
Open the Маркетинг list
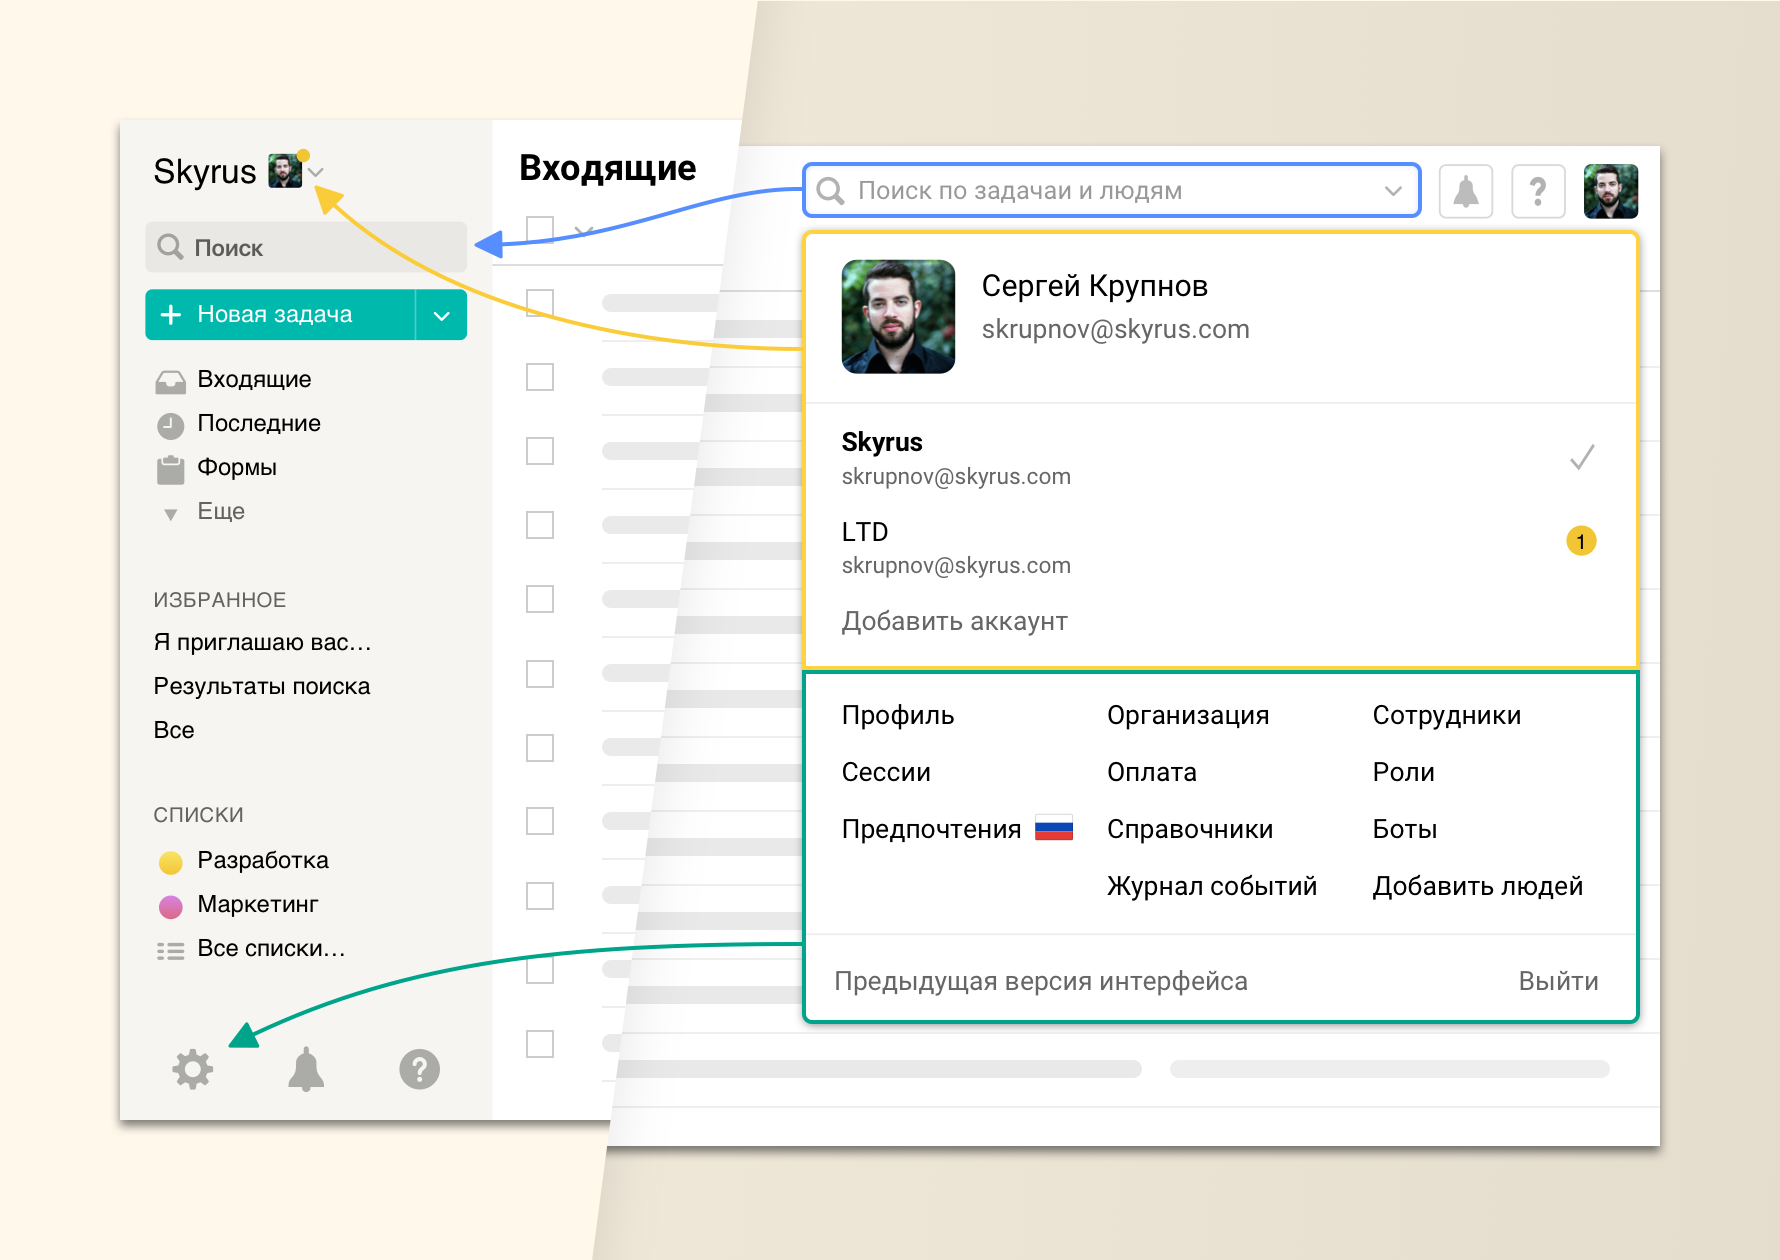point(258,904)
